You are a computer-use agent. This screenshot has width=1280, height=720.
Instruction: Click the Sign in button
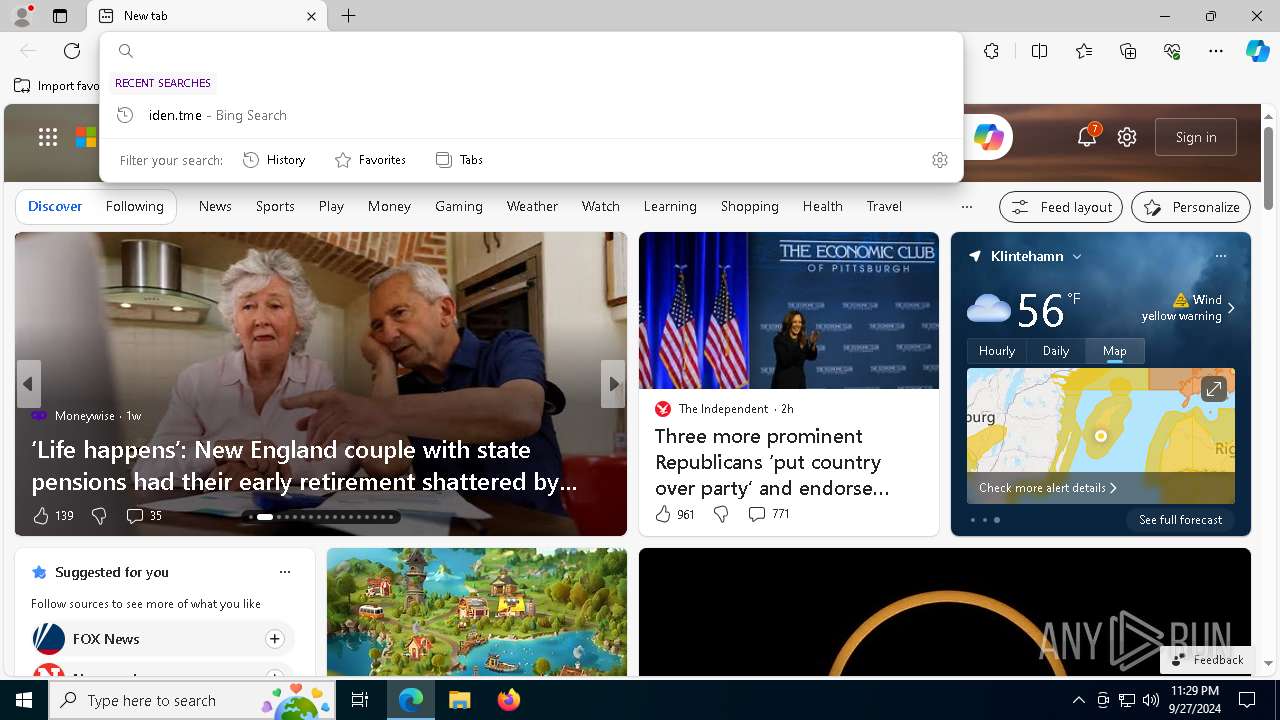pyautogui.click(x=1196, y=137)
